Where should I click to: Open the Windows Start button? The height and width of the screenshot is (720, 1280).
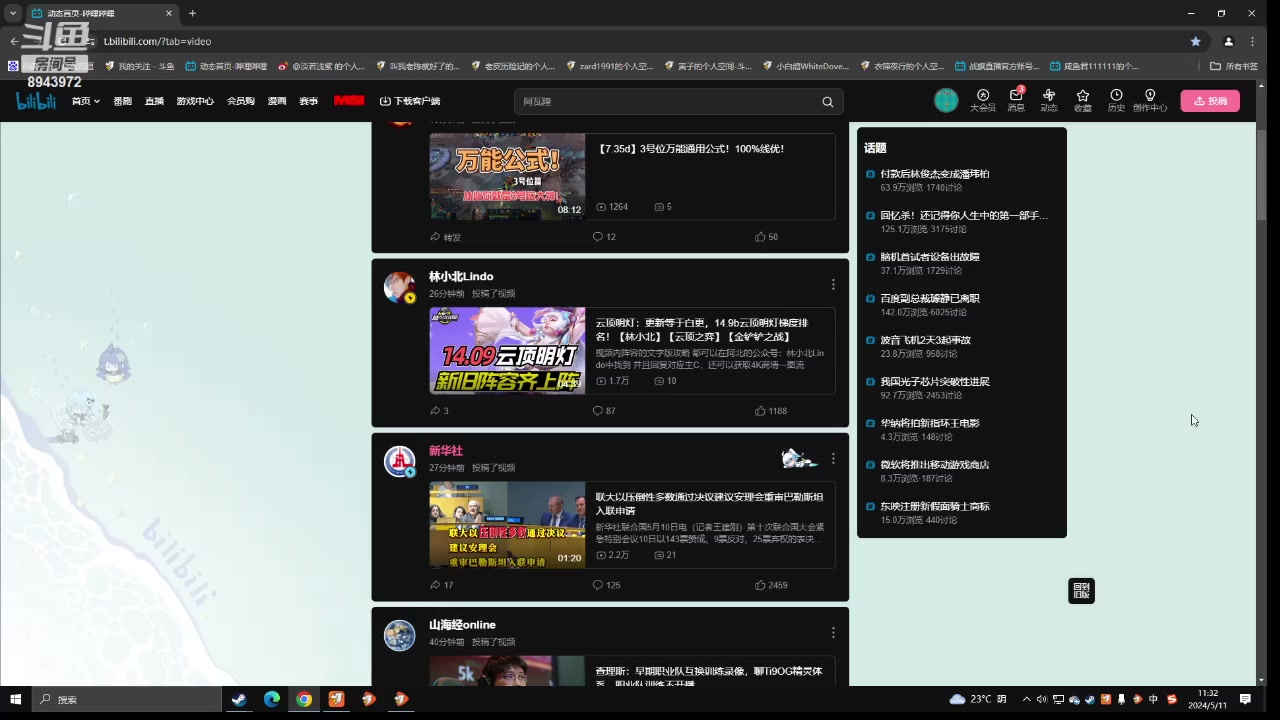tap(15, 699)
